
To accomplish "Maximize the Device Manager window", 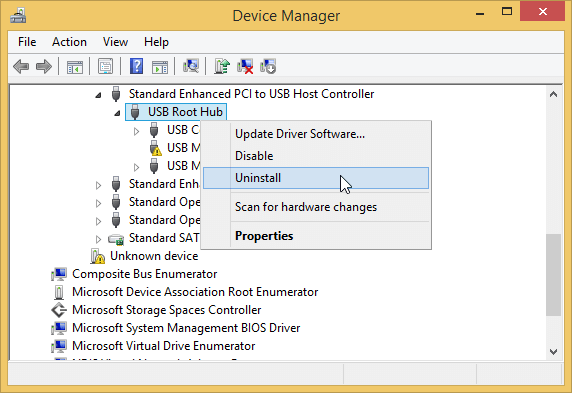I will coord(507,12).
